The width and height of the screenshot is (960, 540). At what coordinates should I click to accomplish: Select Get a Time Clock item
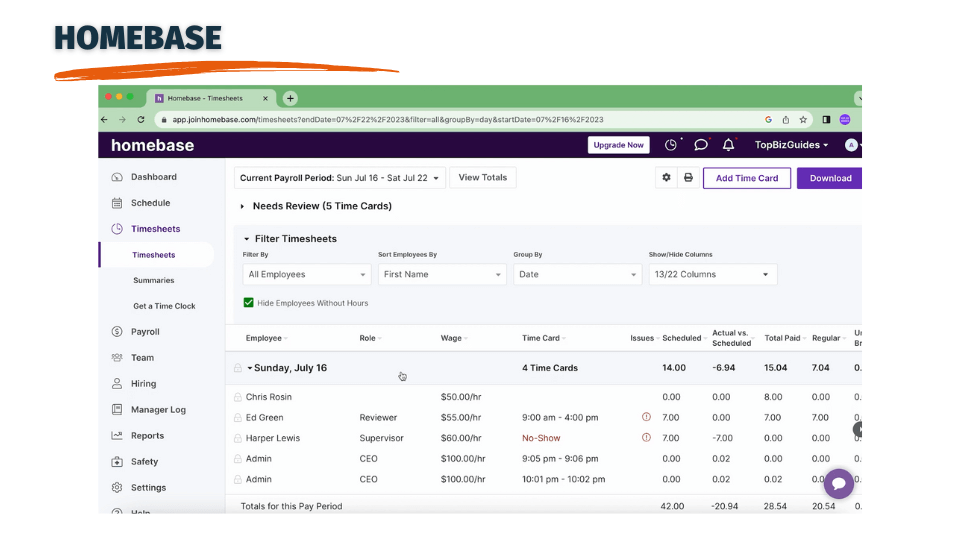pos(164,306)
